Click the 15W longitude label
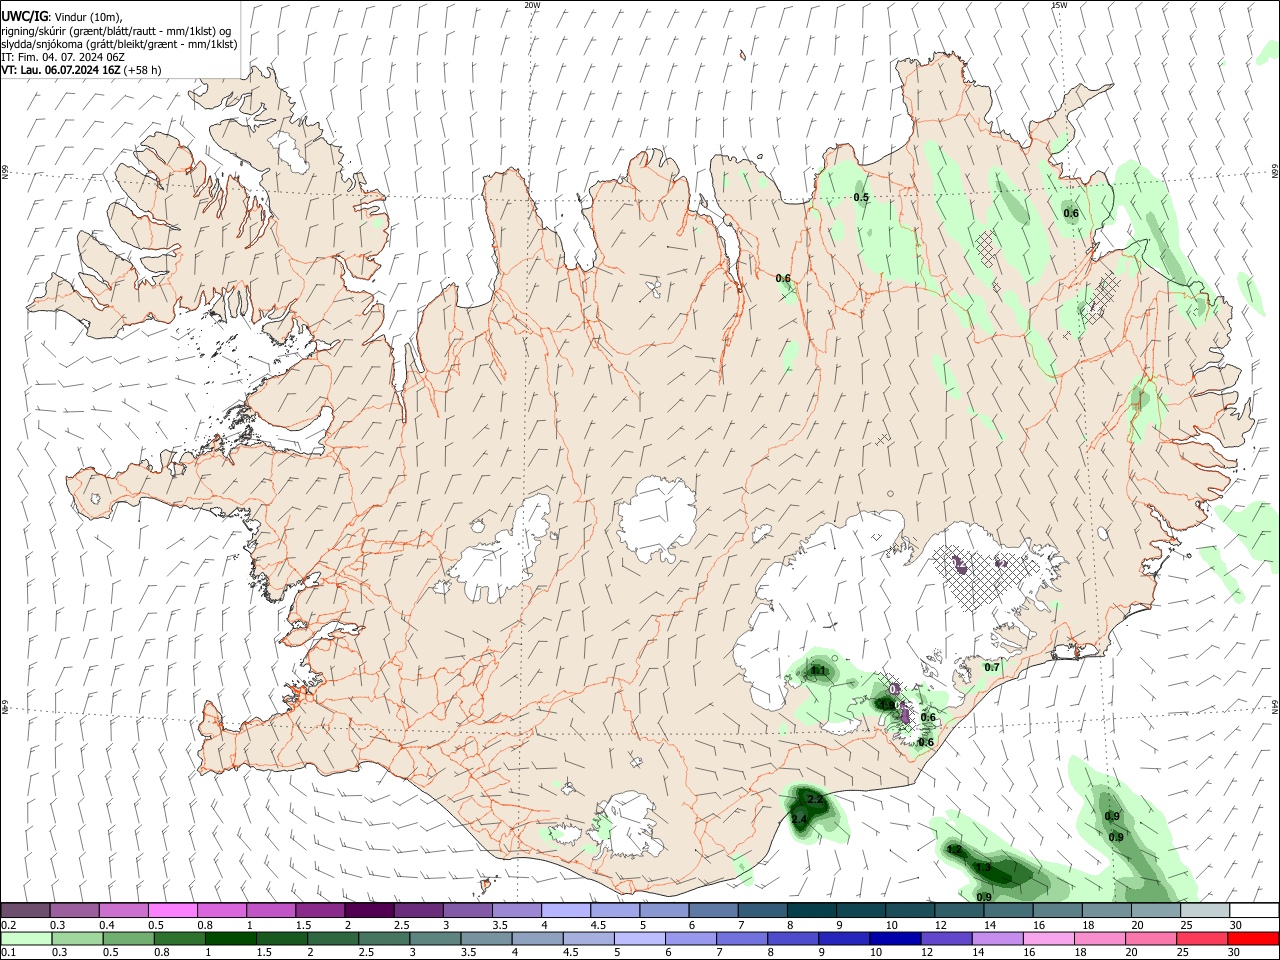 1059,5
